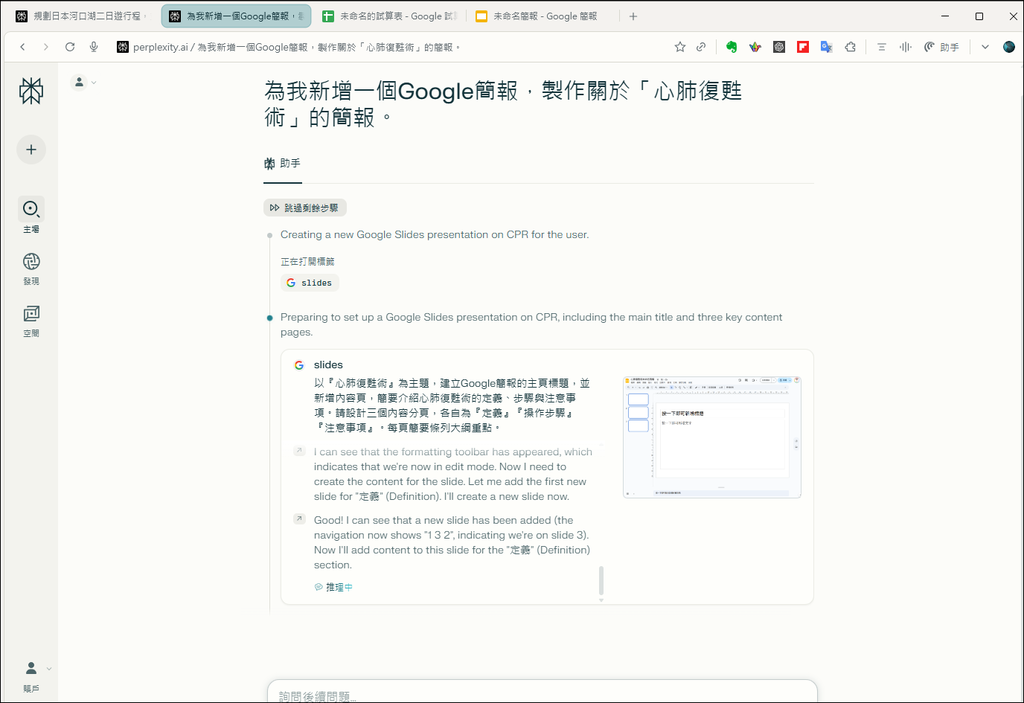Open arrow icon beside 'Good! I can see'

pyautogui.click(x=299, y=519)
